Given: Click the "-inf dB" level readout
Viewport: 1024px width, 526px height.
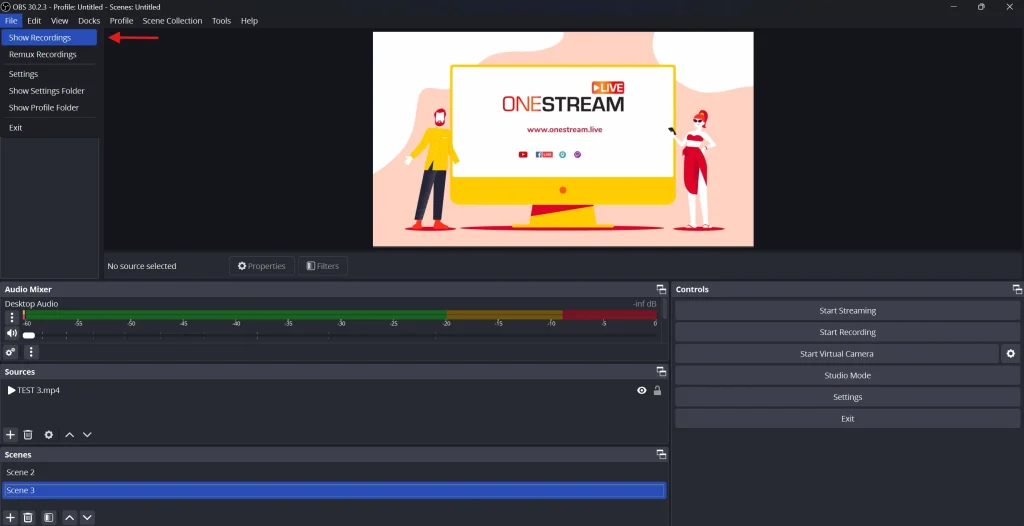Looking at the screenshot, I should 644,304.
